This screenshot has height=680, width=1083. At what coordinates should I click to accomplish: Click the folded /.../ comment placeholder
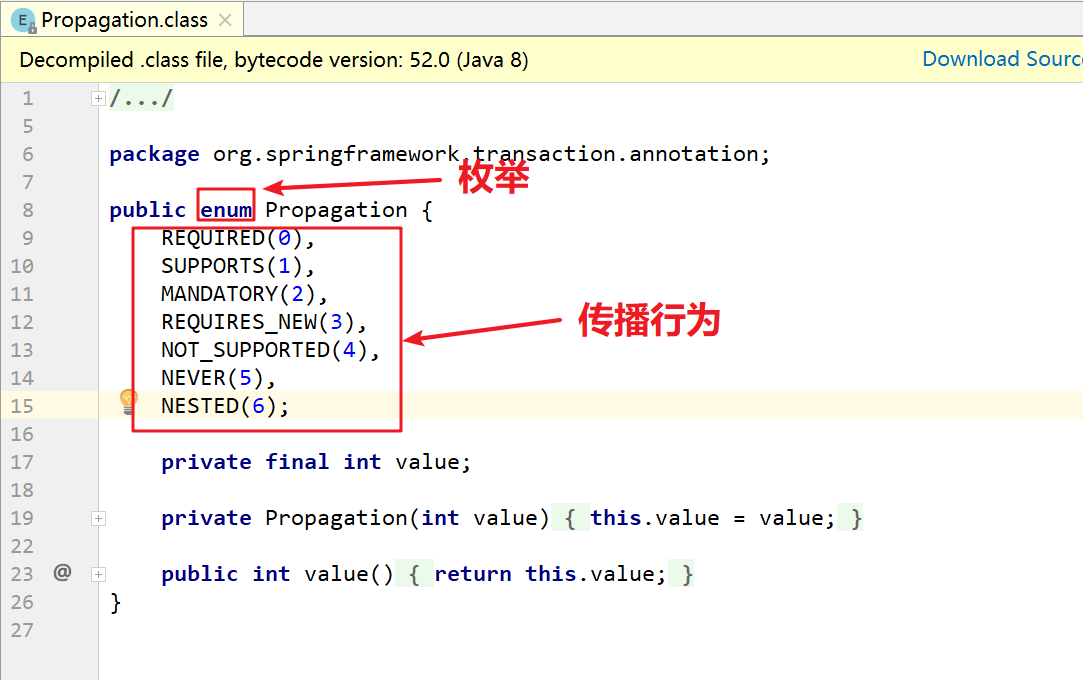(141, 99)
